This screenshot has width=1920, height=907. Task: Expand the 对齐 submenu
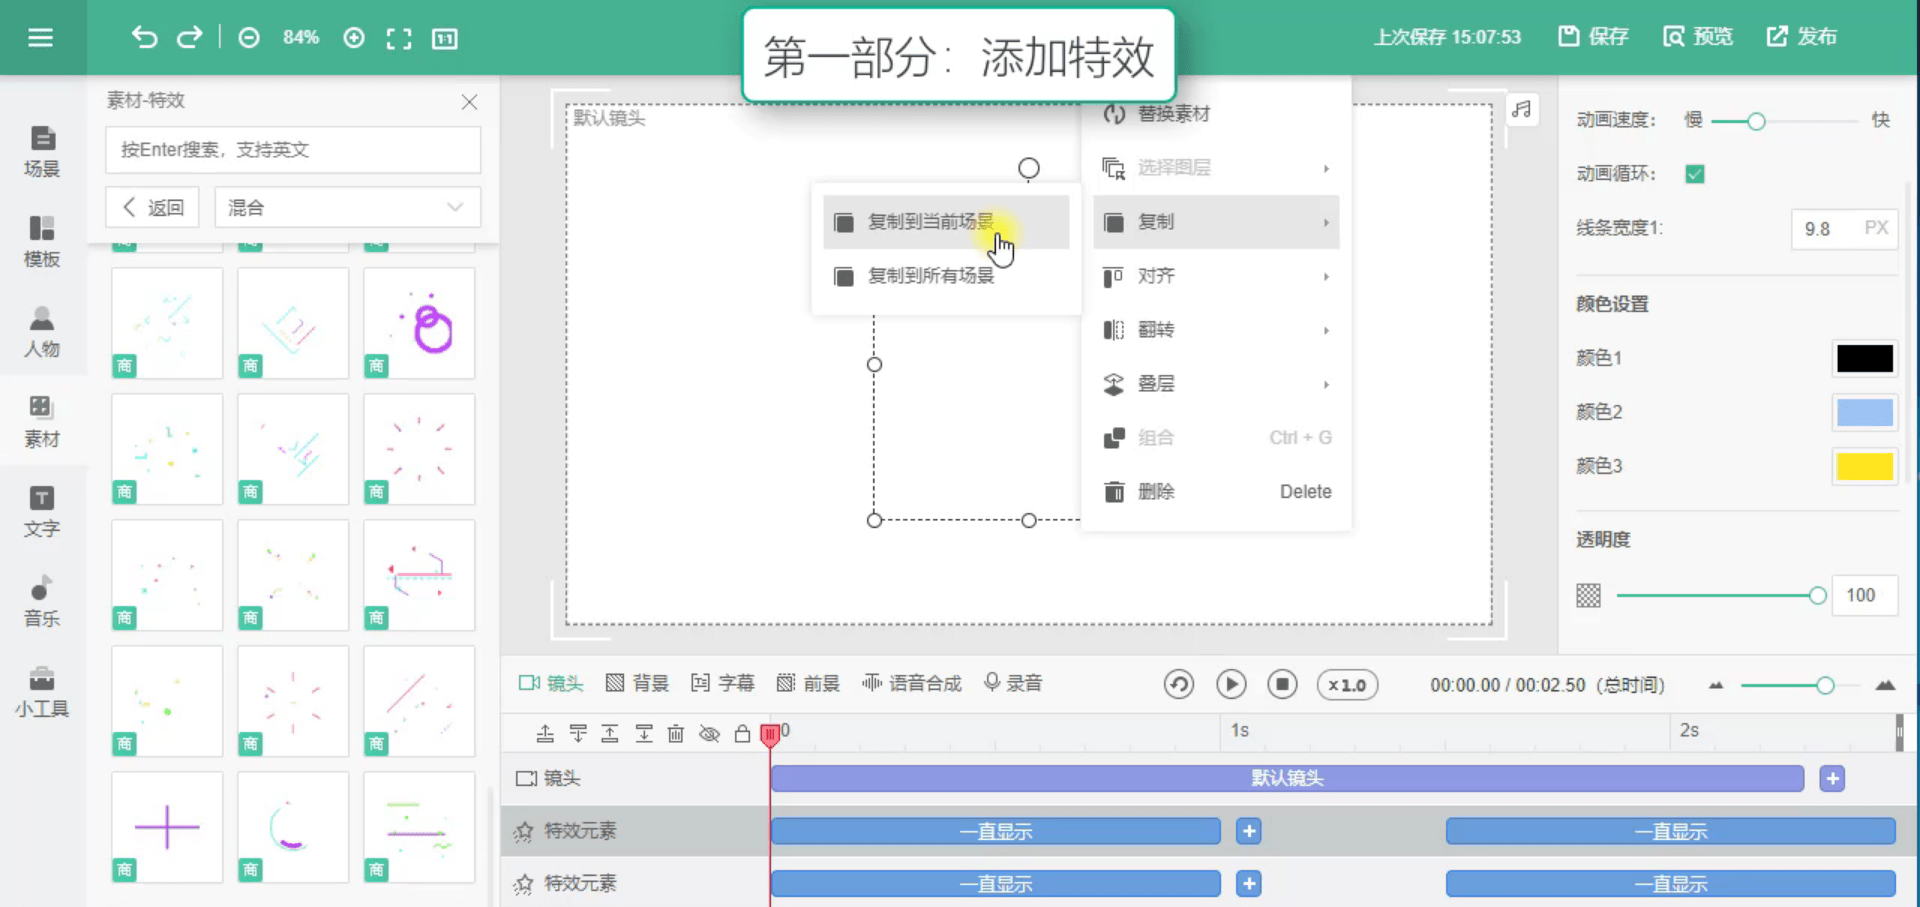[1216, 276]
